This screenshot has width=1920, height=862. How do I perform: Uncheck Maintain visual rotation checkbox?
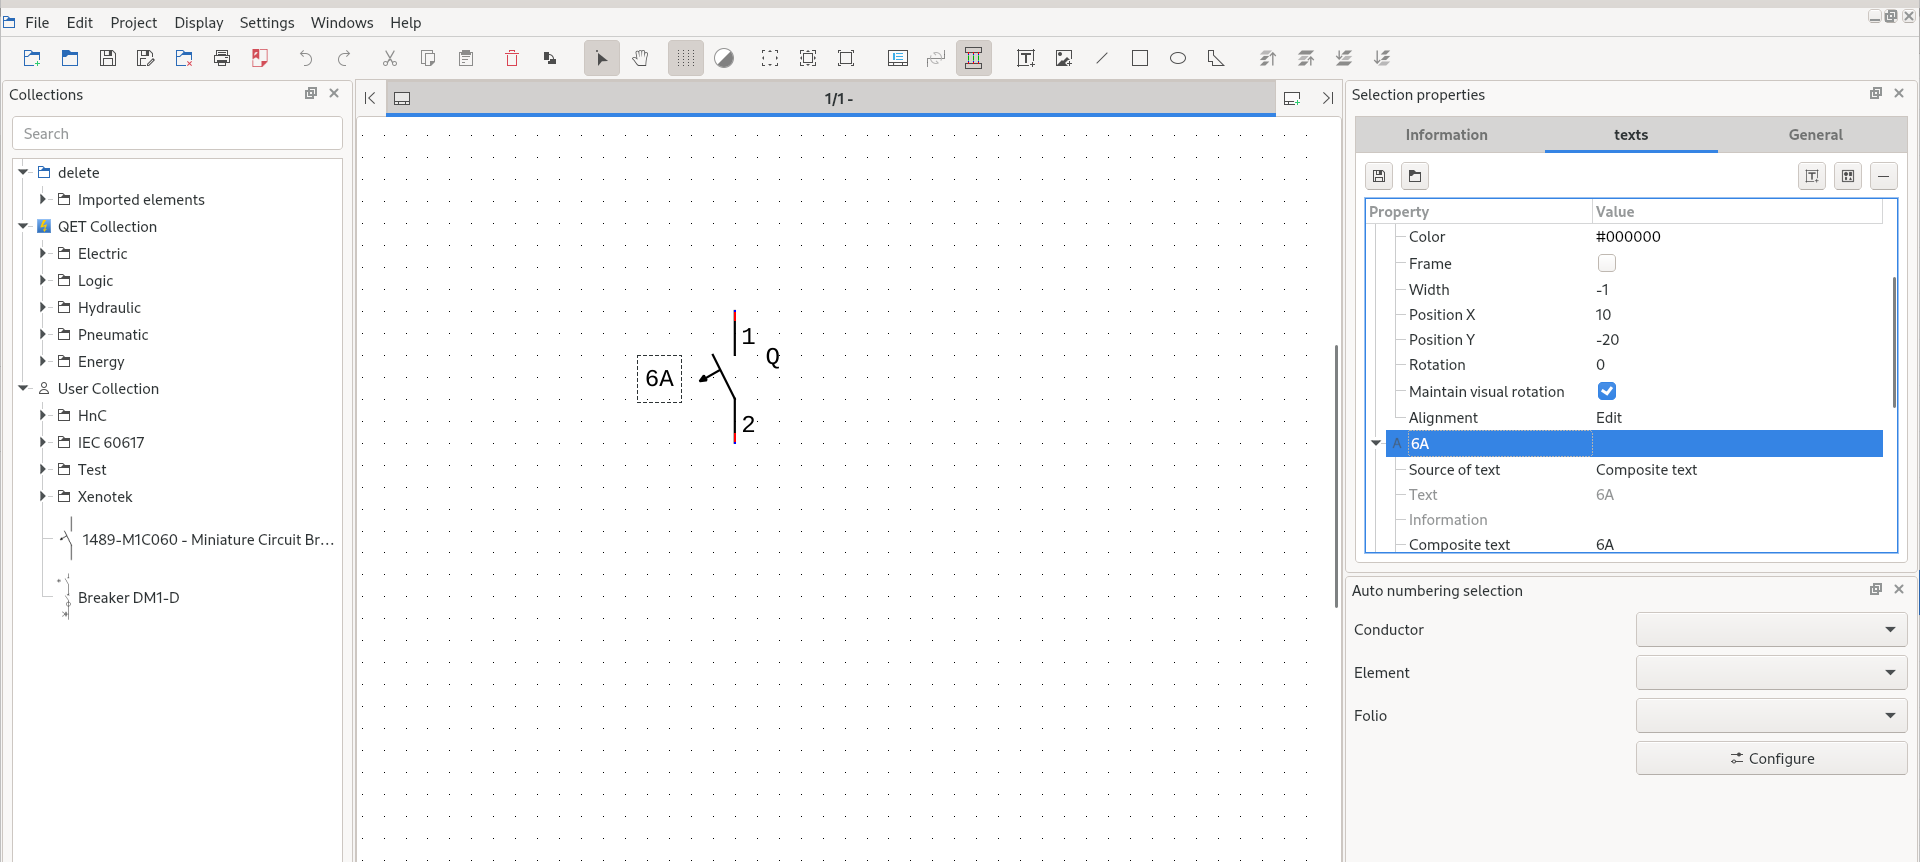1606,391
